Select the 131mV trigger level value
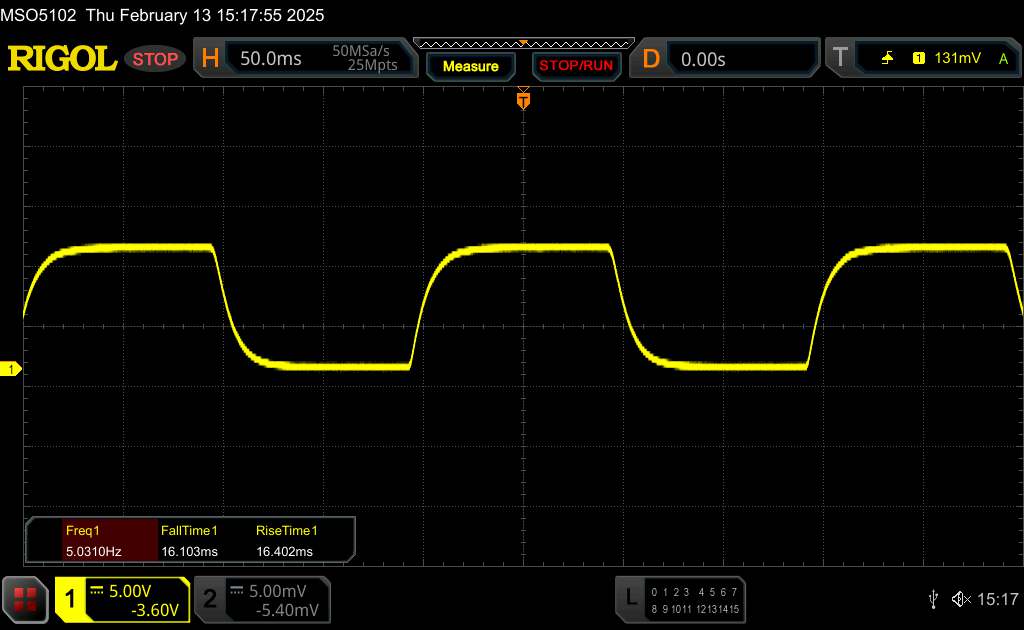The width and height of the screenshot is (1024, 630). [x=957, y=58]
